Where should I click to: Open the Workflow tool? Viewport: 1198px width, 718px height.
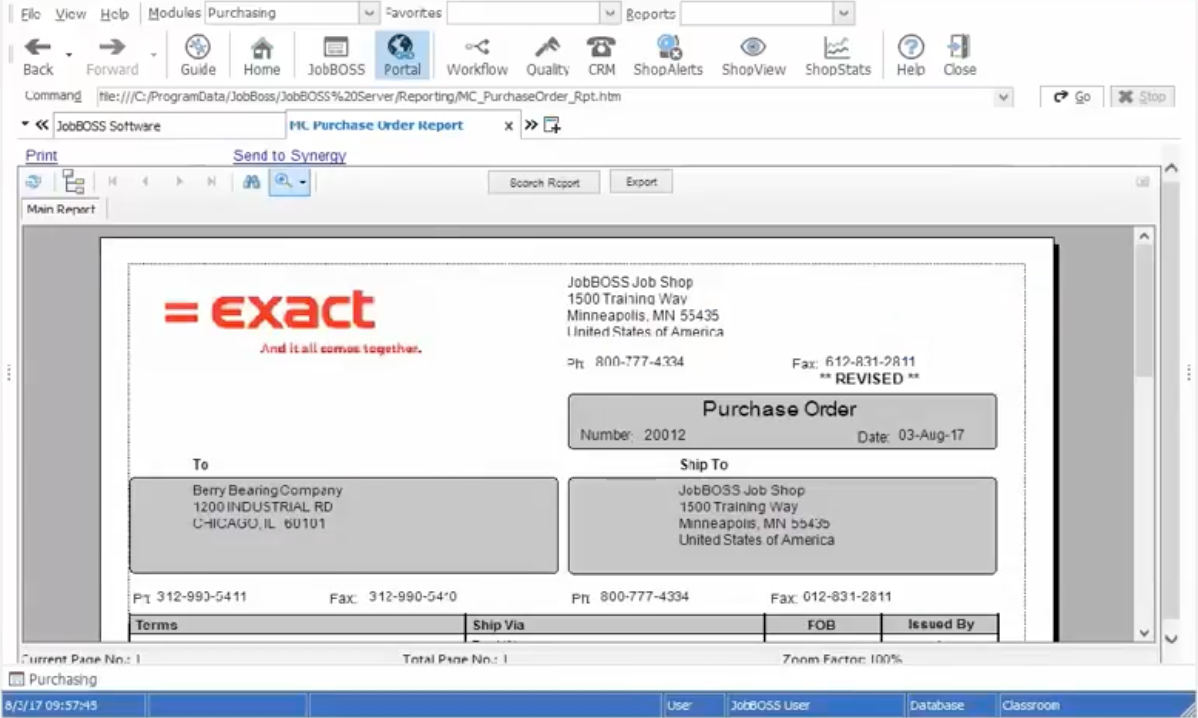coord(477,55)
